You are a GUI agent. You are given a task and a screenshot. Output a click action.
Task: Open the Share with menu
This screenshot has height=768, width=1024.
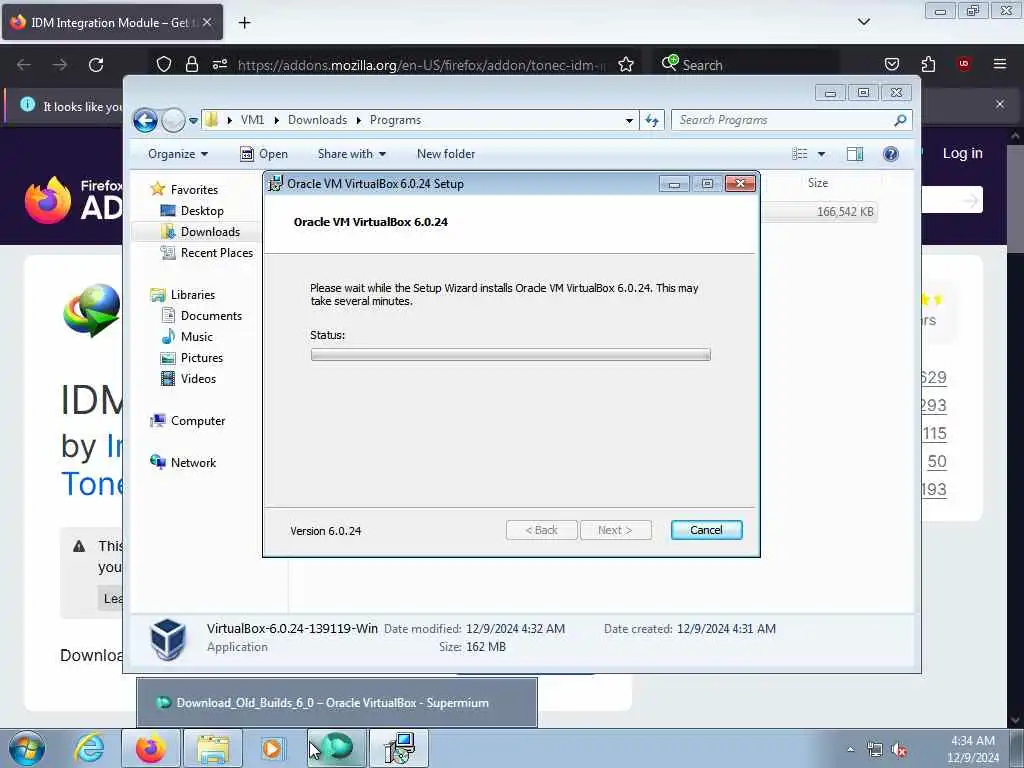351,154
